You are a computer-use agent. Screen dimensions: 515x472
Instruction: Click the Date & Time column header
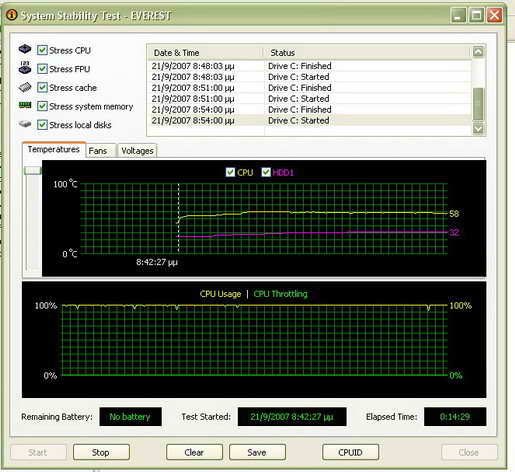[x=206, y=53]
